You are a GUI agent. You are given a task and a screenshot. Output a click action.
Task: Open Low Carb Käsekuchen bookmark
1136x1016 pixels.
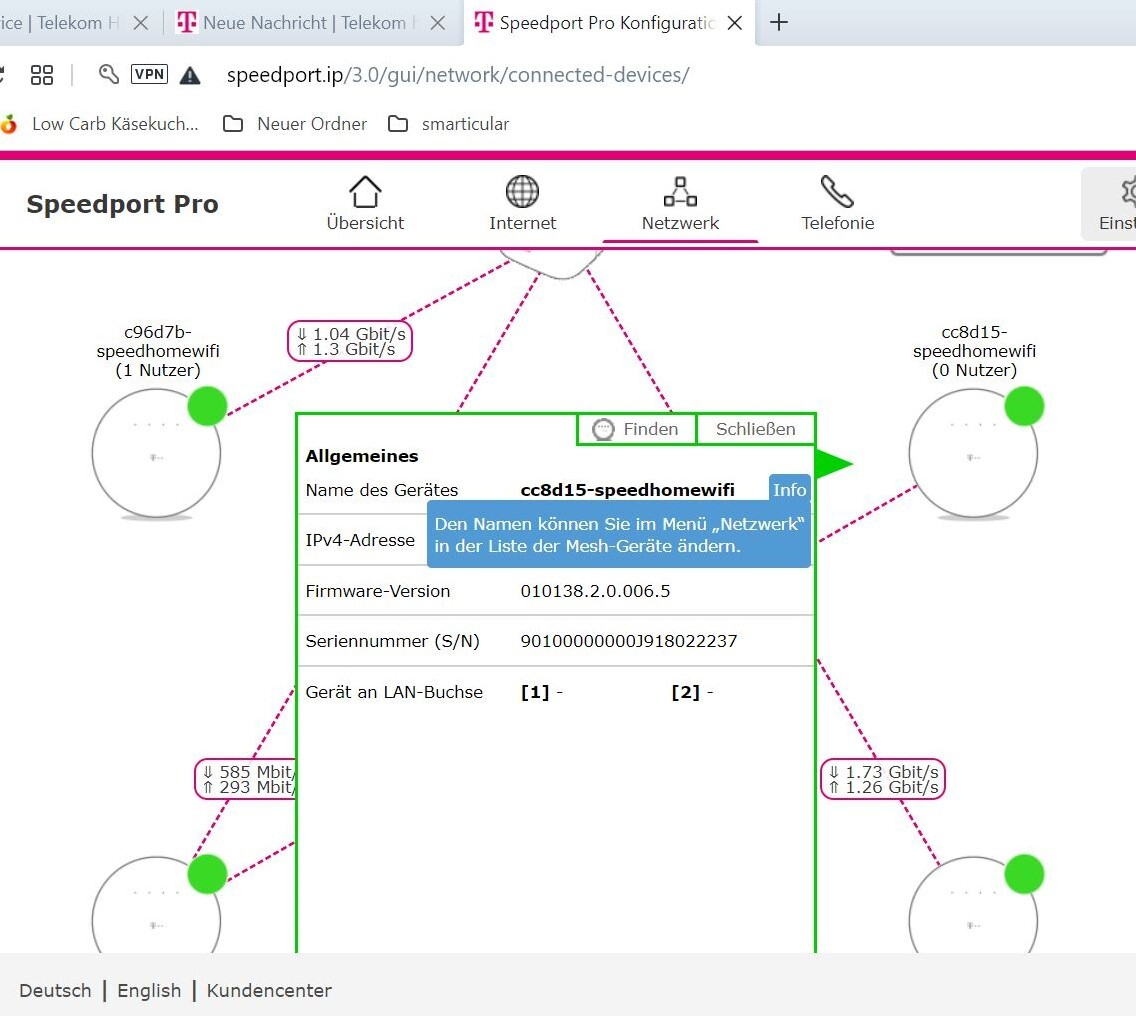[x=100, y=124]
